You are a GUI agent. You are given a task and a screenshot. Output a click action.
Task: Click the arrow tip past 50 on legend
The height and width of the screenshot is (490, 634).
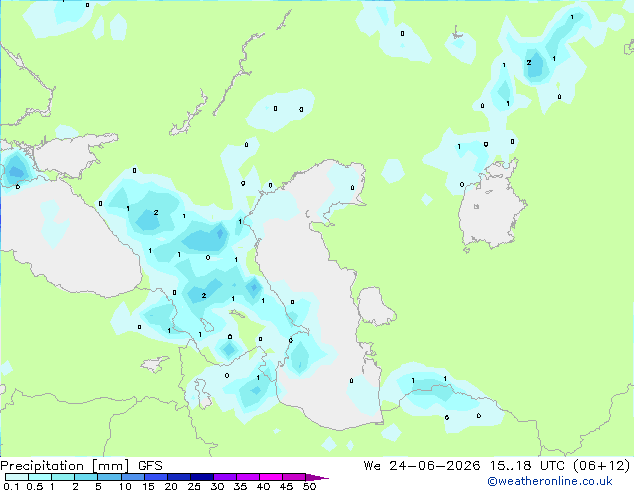pyautogui.click(x=317, y=477)
